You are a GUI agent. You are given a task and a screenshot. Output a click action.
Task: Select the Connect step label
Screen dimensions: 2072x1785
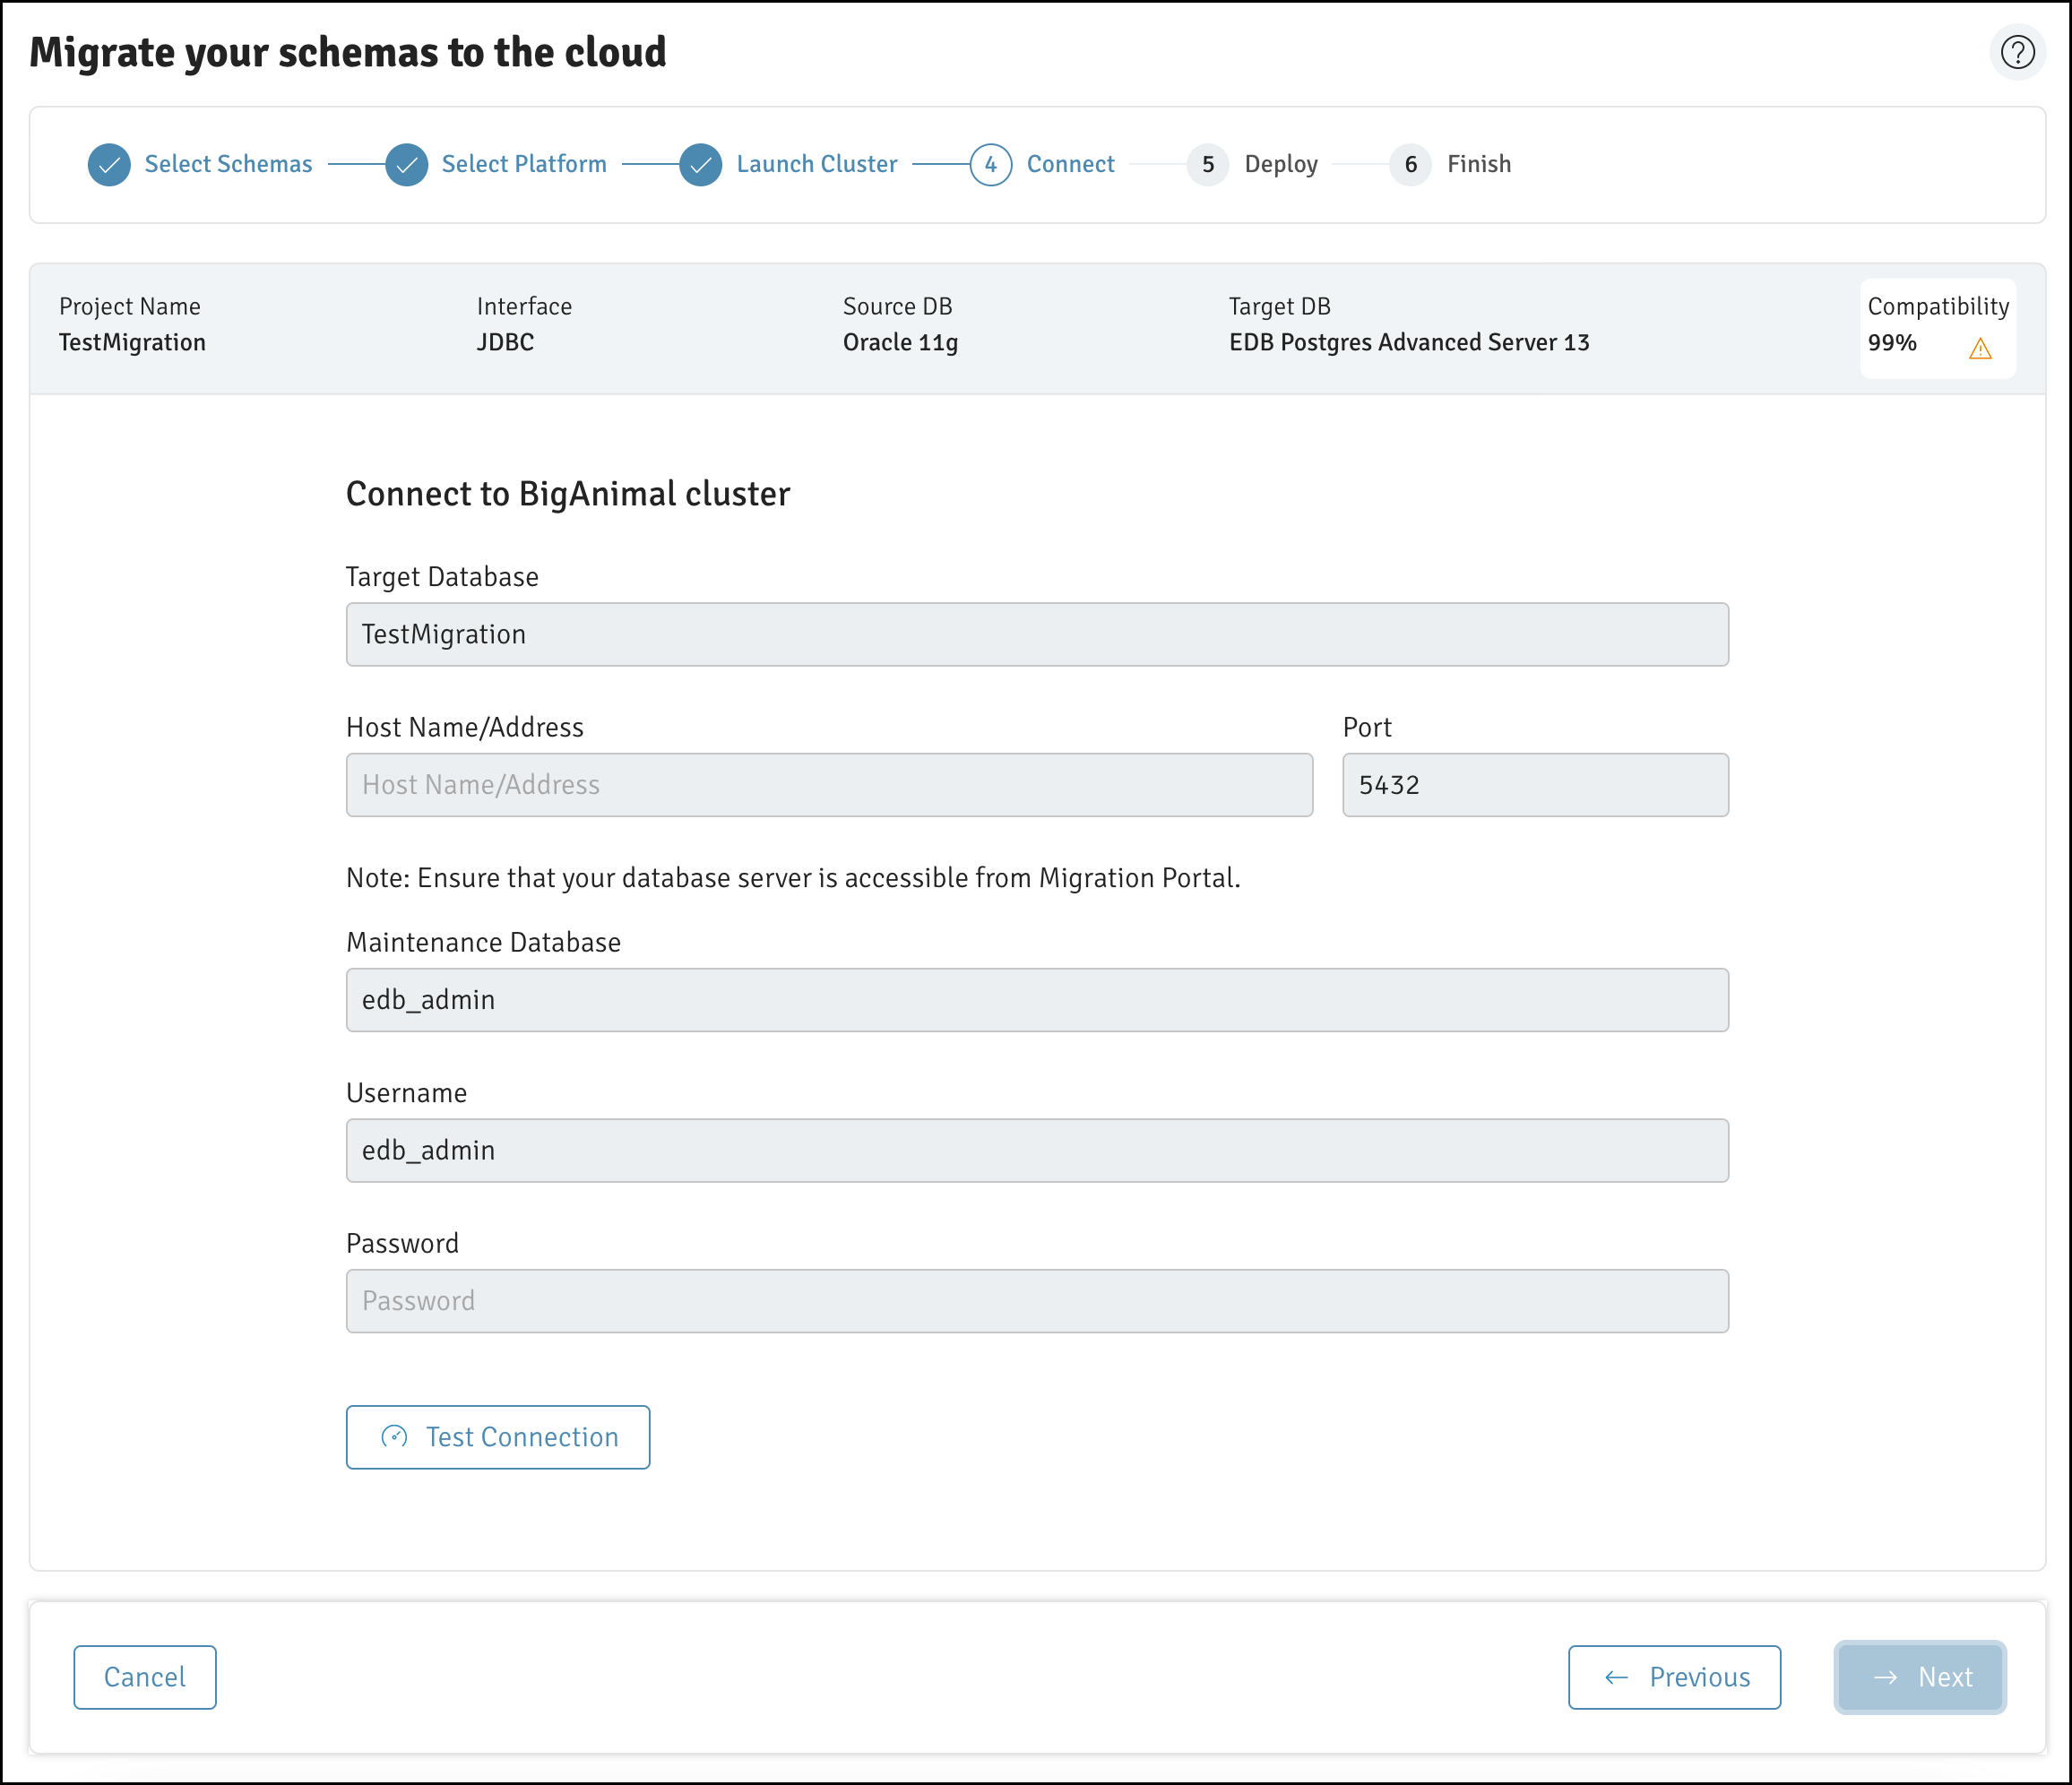point(1070,164)
